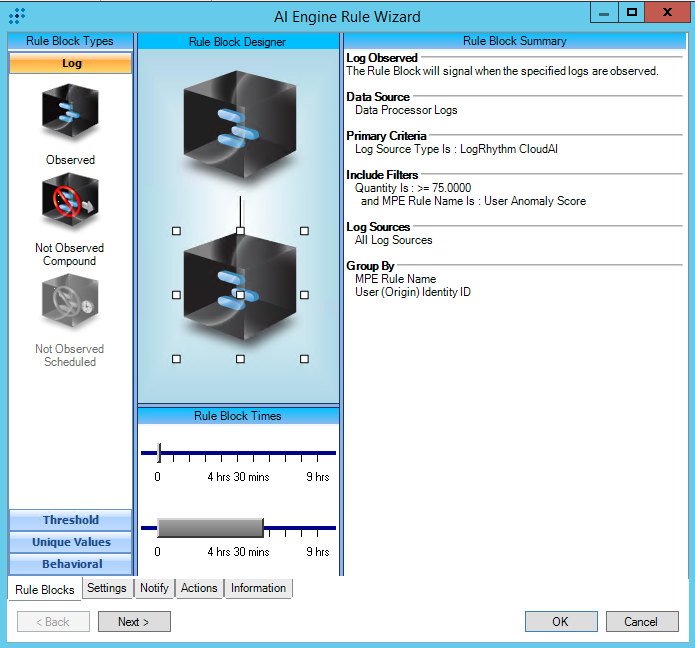Expand the Threshold rule block category

coord(71,520)
